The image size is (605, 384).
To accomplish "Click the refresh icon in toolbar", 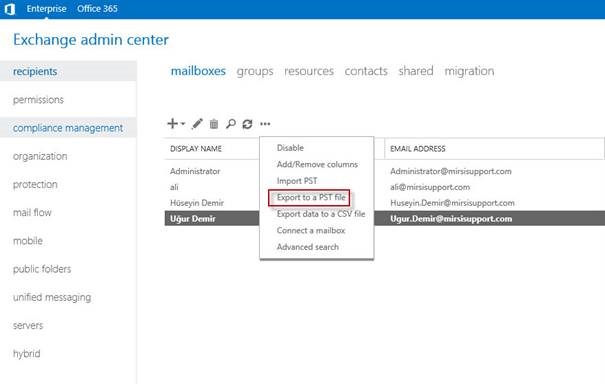I will (247, 124).
